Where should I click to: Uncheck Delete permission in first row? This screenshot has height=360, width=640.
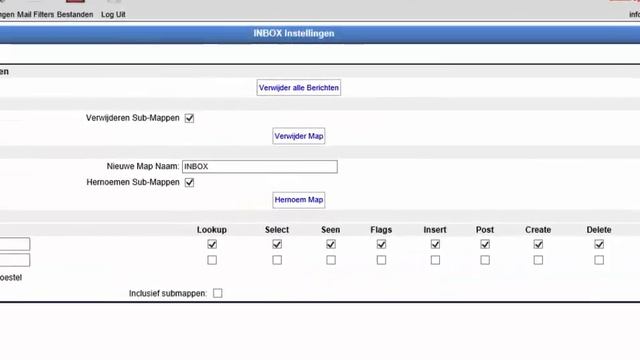tap(599, 244)
